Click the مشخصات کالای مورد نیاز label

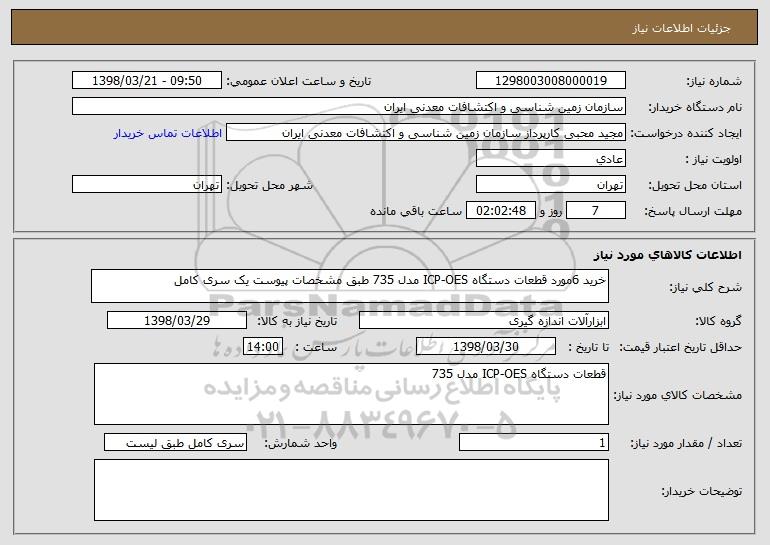[x=678, y=395]
